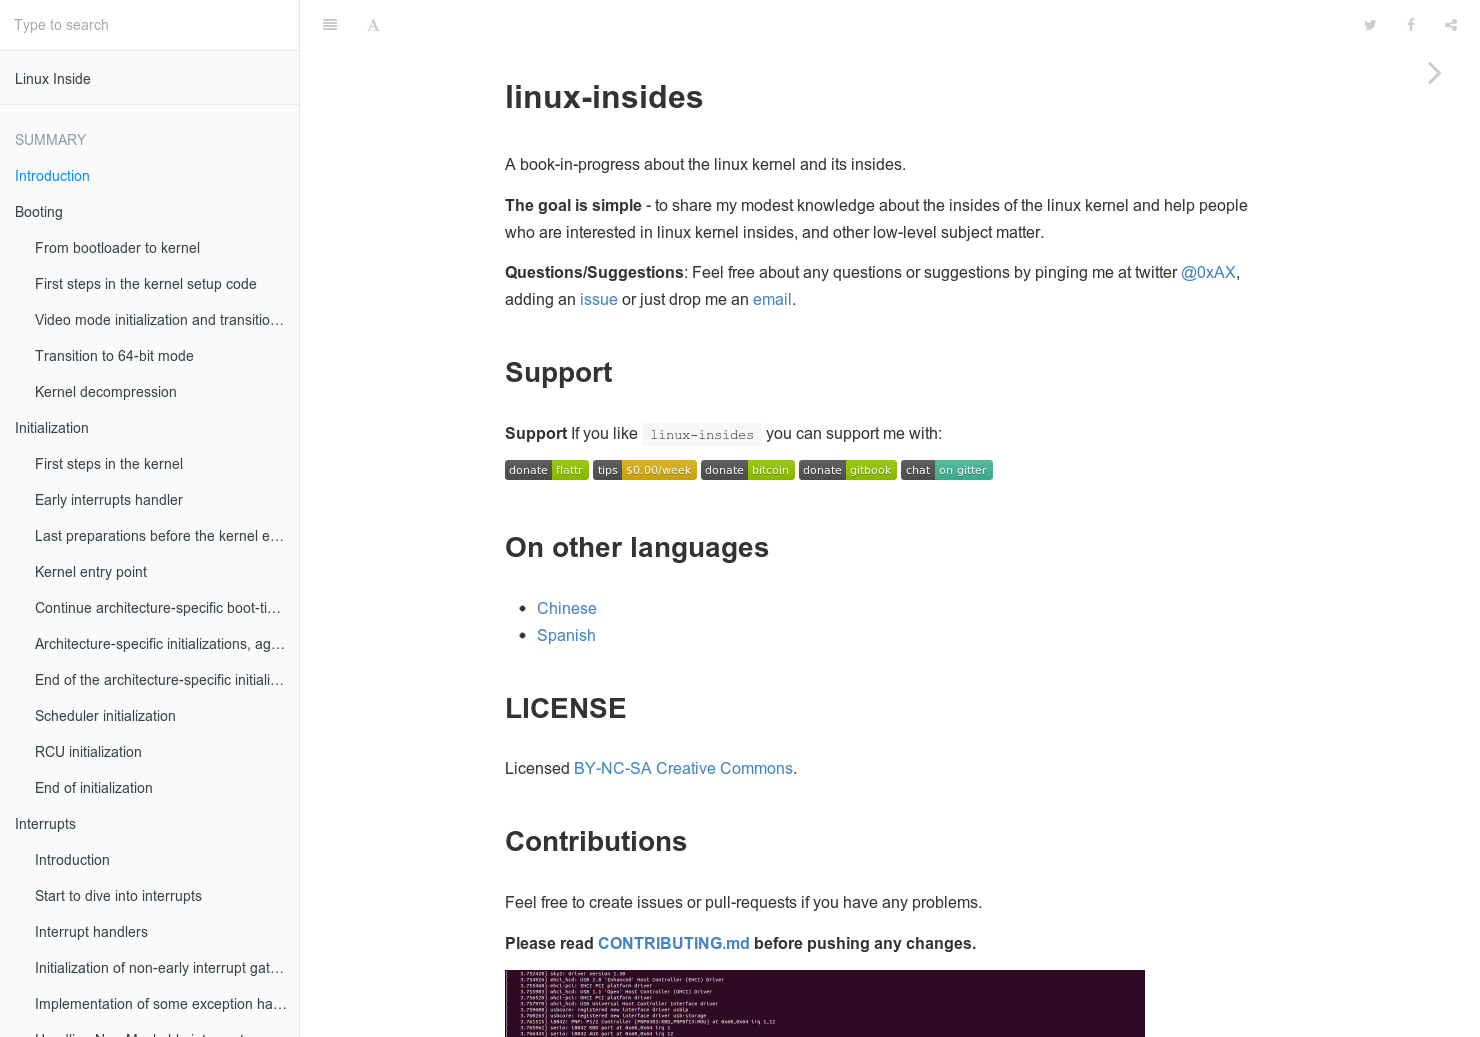Image resolution: width=1480 pixels, height=1037 pixels.
Task: Open the CONTRIBUTING.md link
Action: pos(673,943)
